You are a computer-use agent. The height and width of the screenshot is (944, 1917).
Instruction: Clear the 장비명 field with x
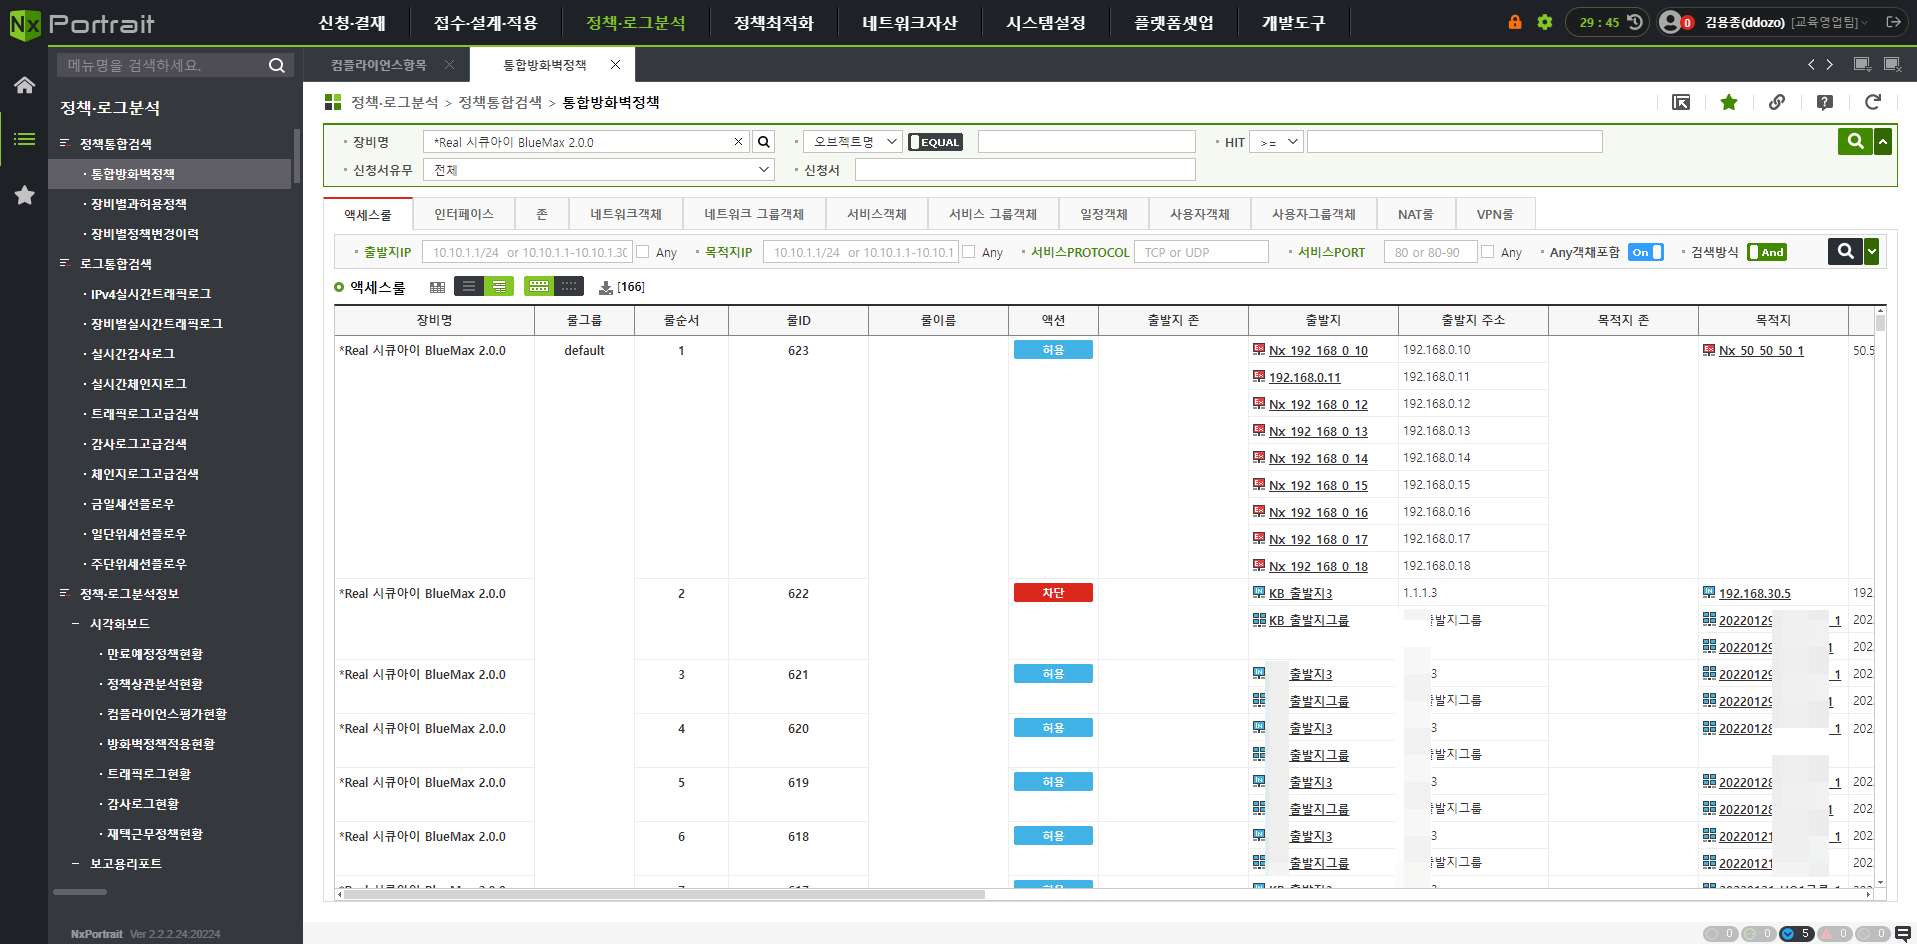pyautogui.click(x=739, y=142)
